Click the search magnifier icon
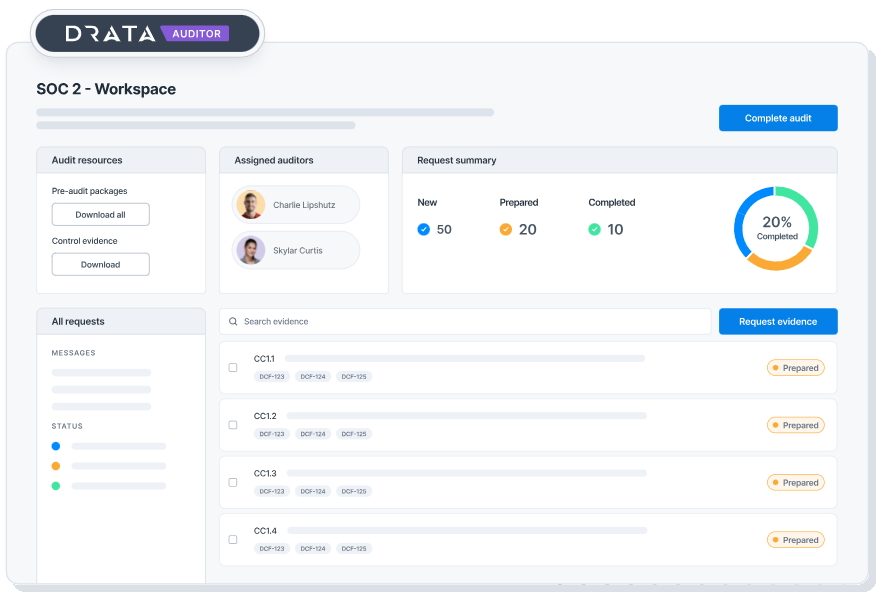 coord(233,322)
